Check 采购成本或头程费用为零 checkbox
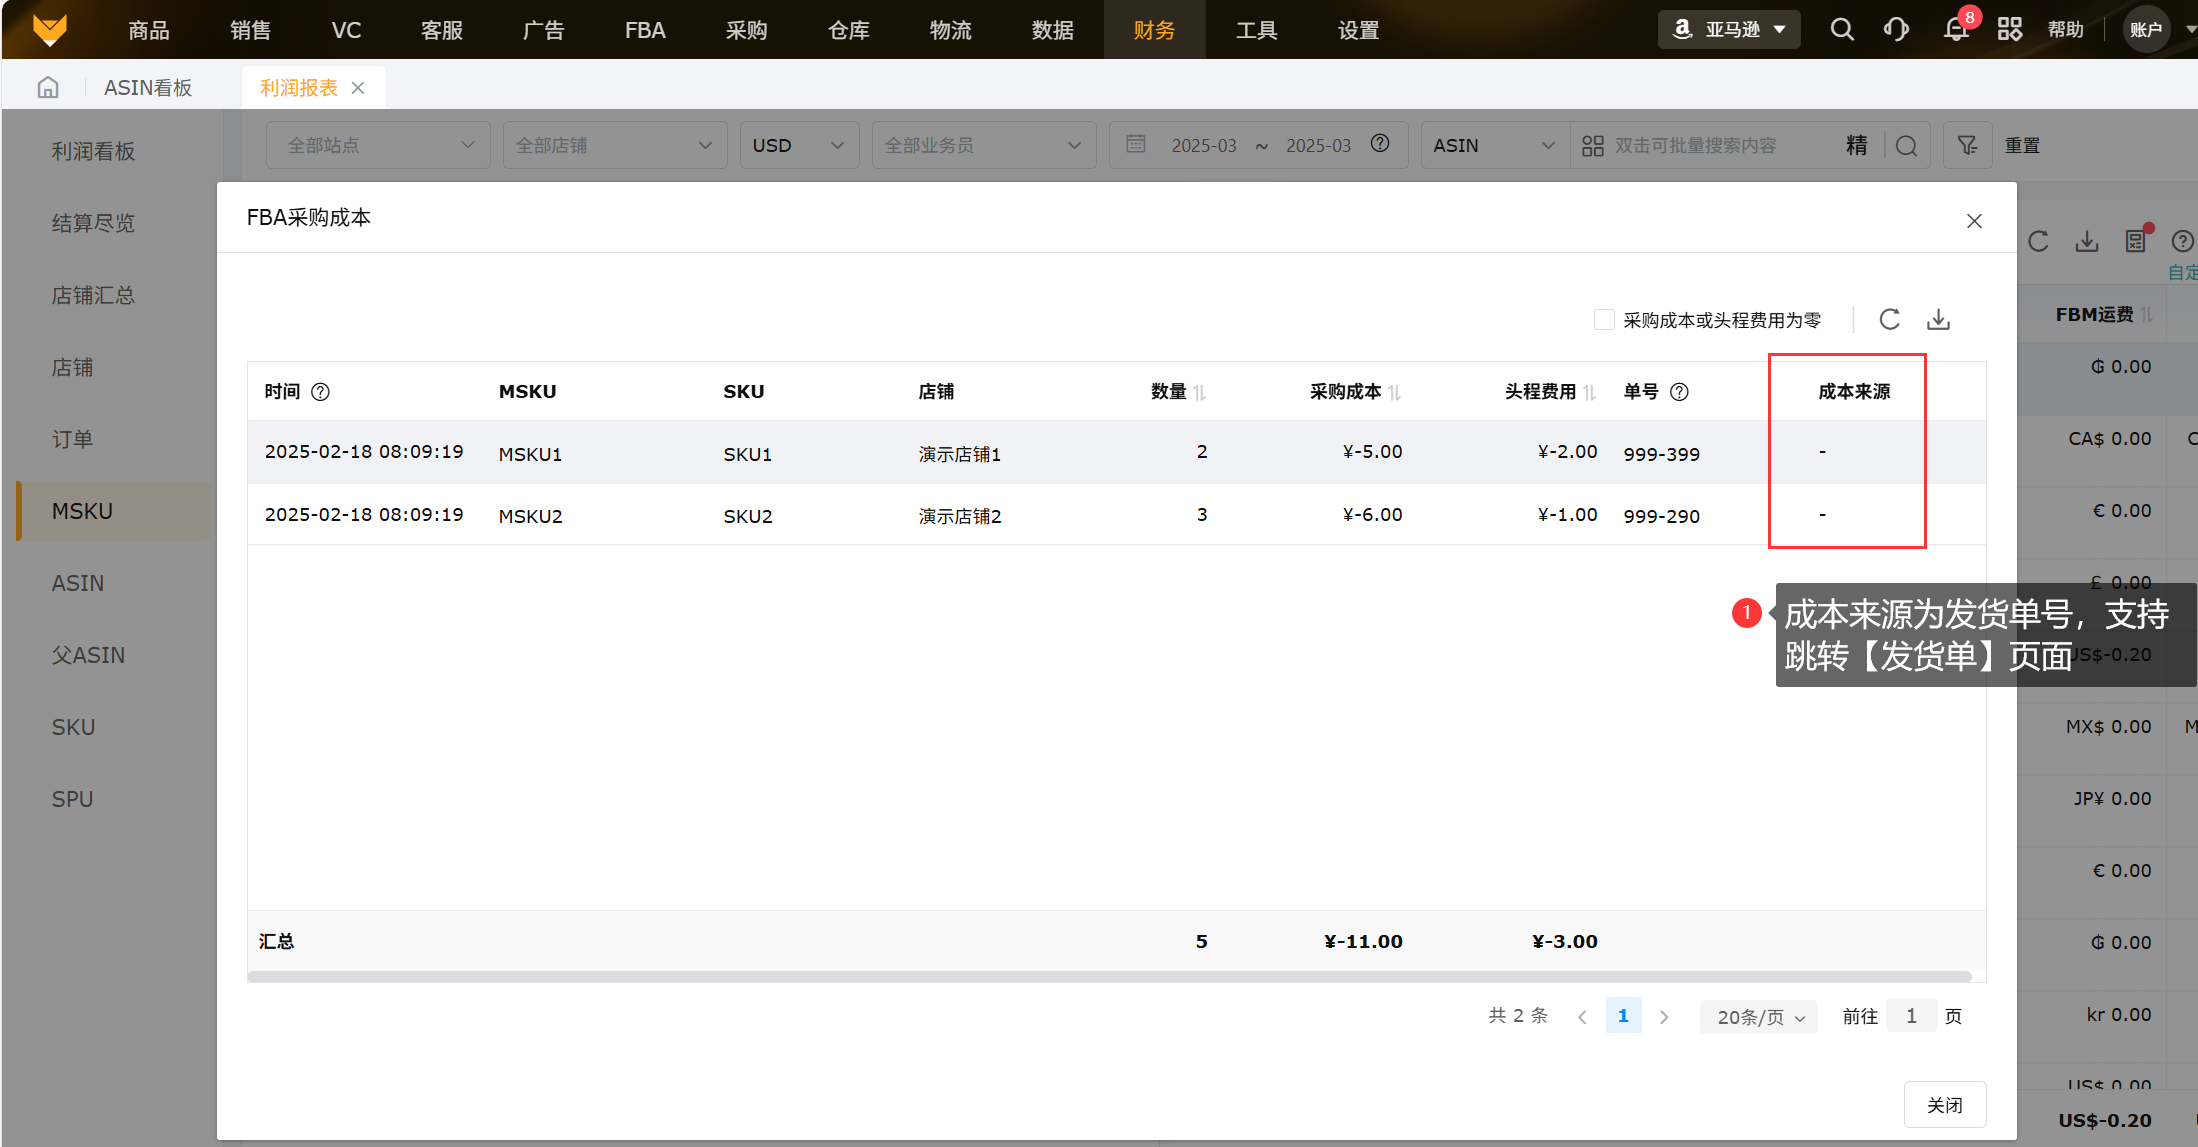The image size is (2198, 1147). (1604, 320)
